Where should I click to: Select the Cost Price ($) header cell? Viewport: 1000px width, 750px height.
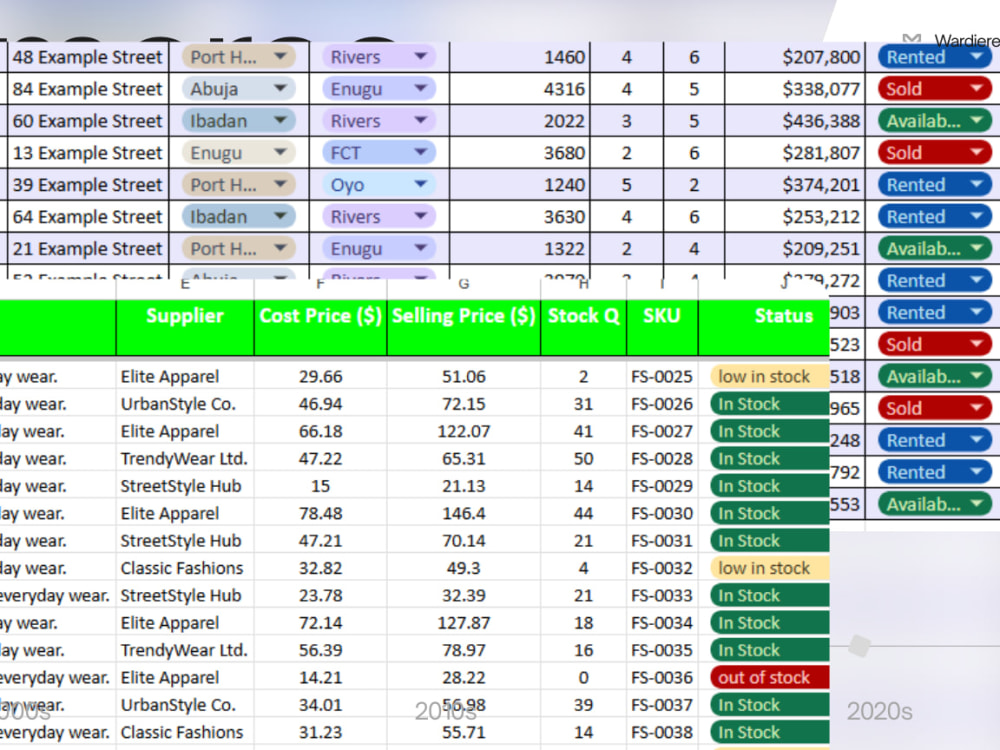(320, 327)
